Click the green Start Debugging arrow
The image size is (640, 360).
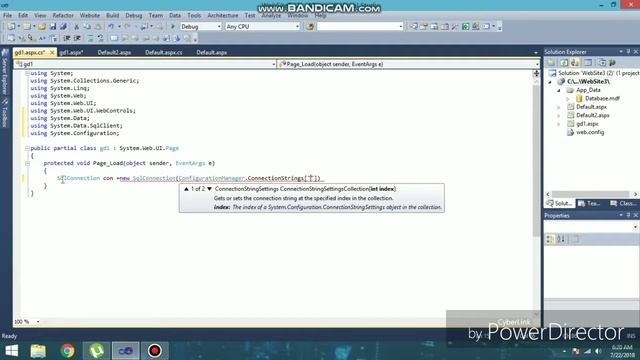point(173,27)
